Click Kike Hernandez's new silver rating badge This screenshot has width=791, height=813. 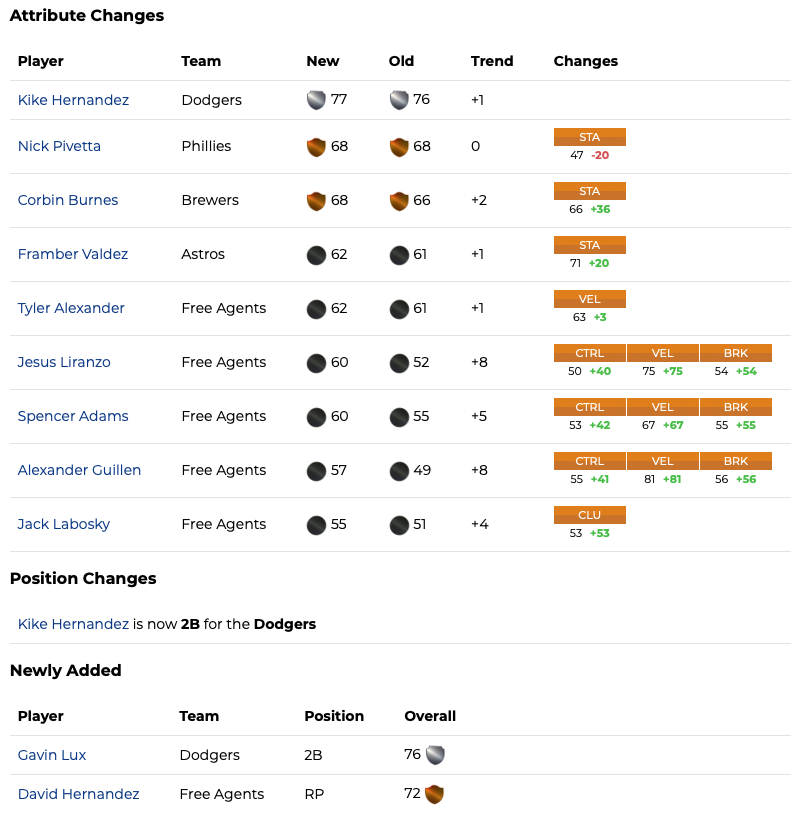(316, 100)
